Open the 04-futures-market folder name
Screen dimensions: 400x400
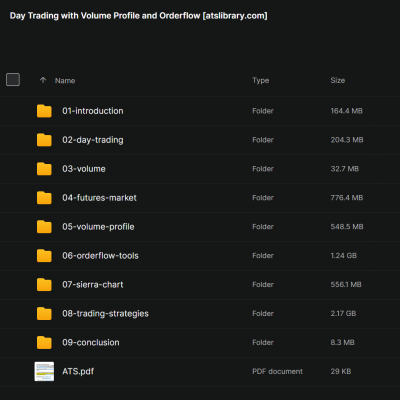click(x=99, y=198)
